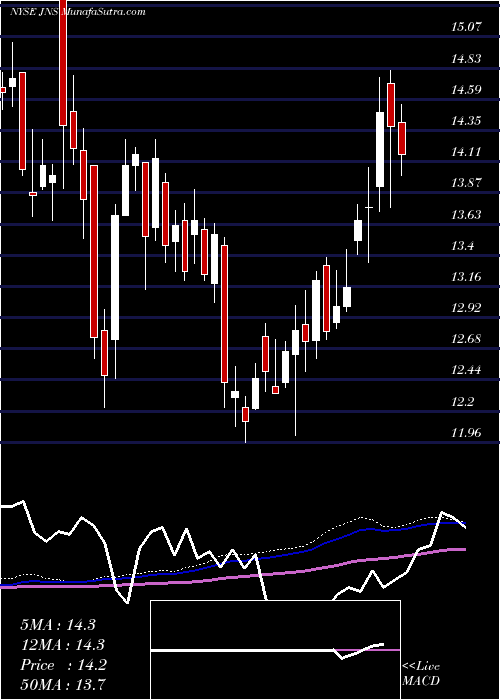
Task: Click the Price : 14.2 value
Action: (63, 665)
